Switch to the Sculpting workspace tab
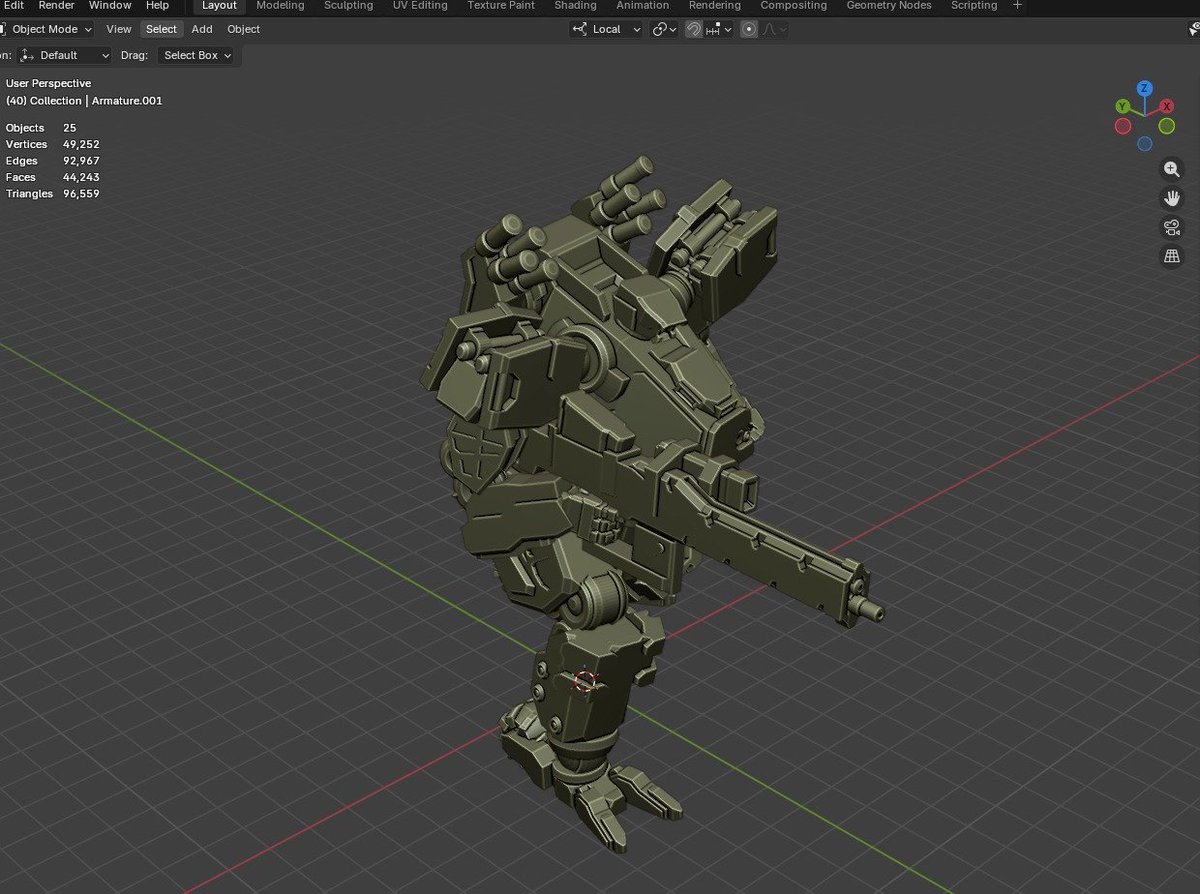 [x=348, y=6]
